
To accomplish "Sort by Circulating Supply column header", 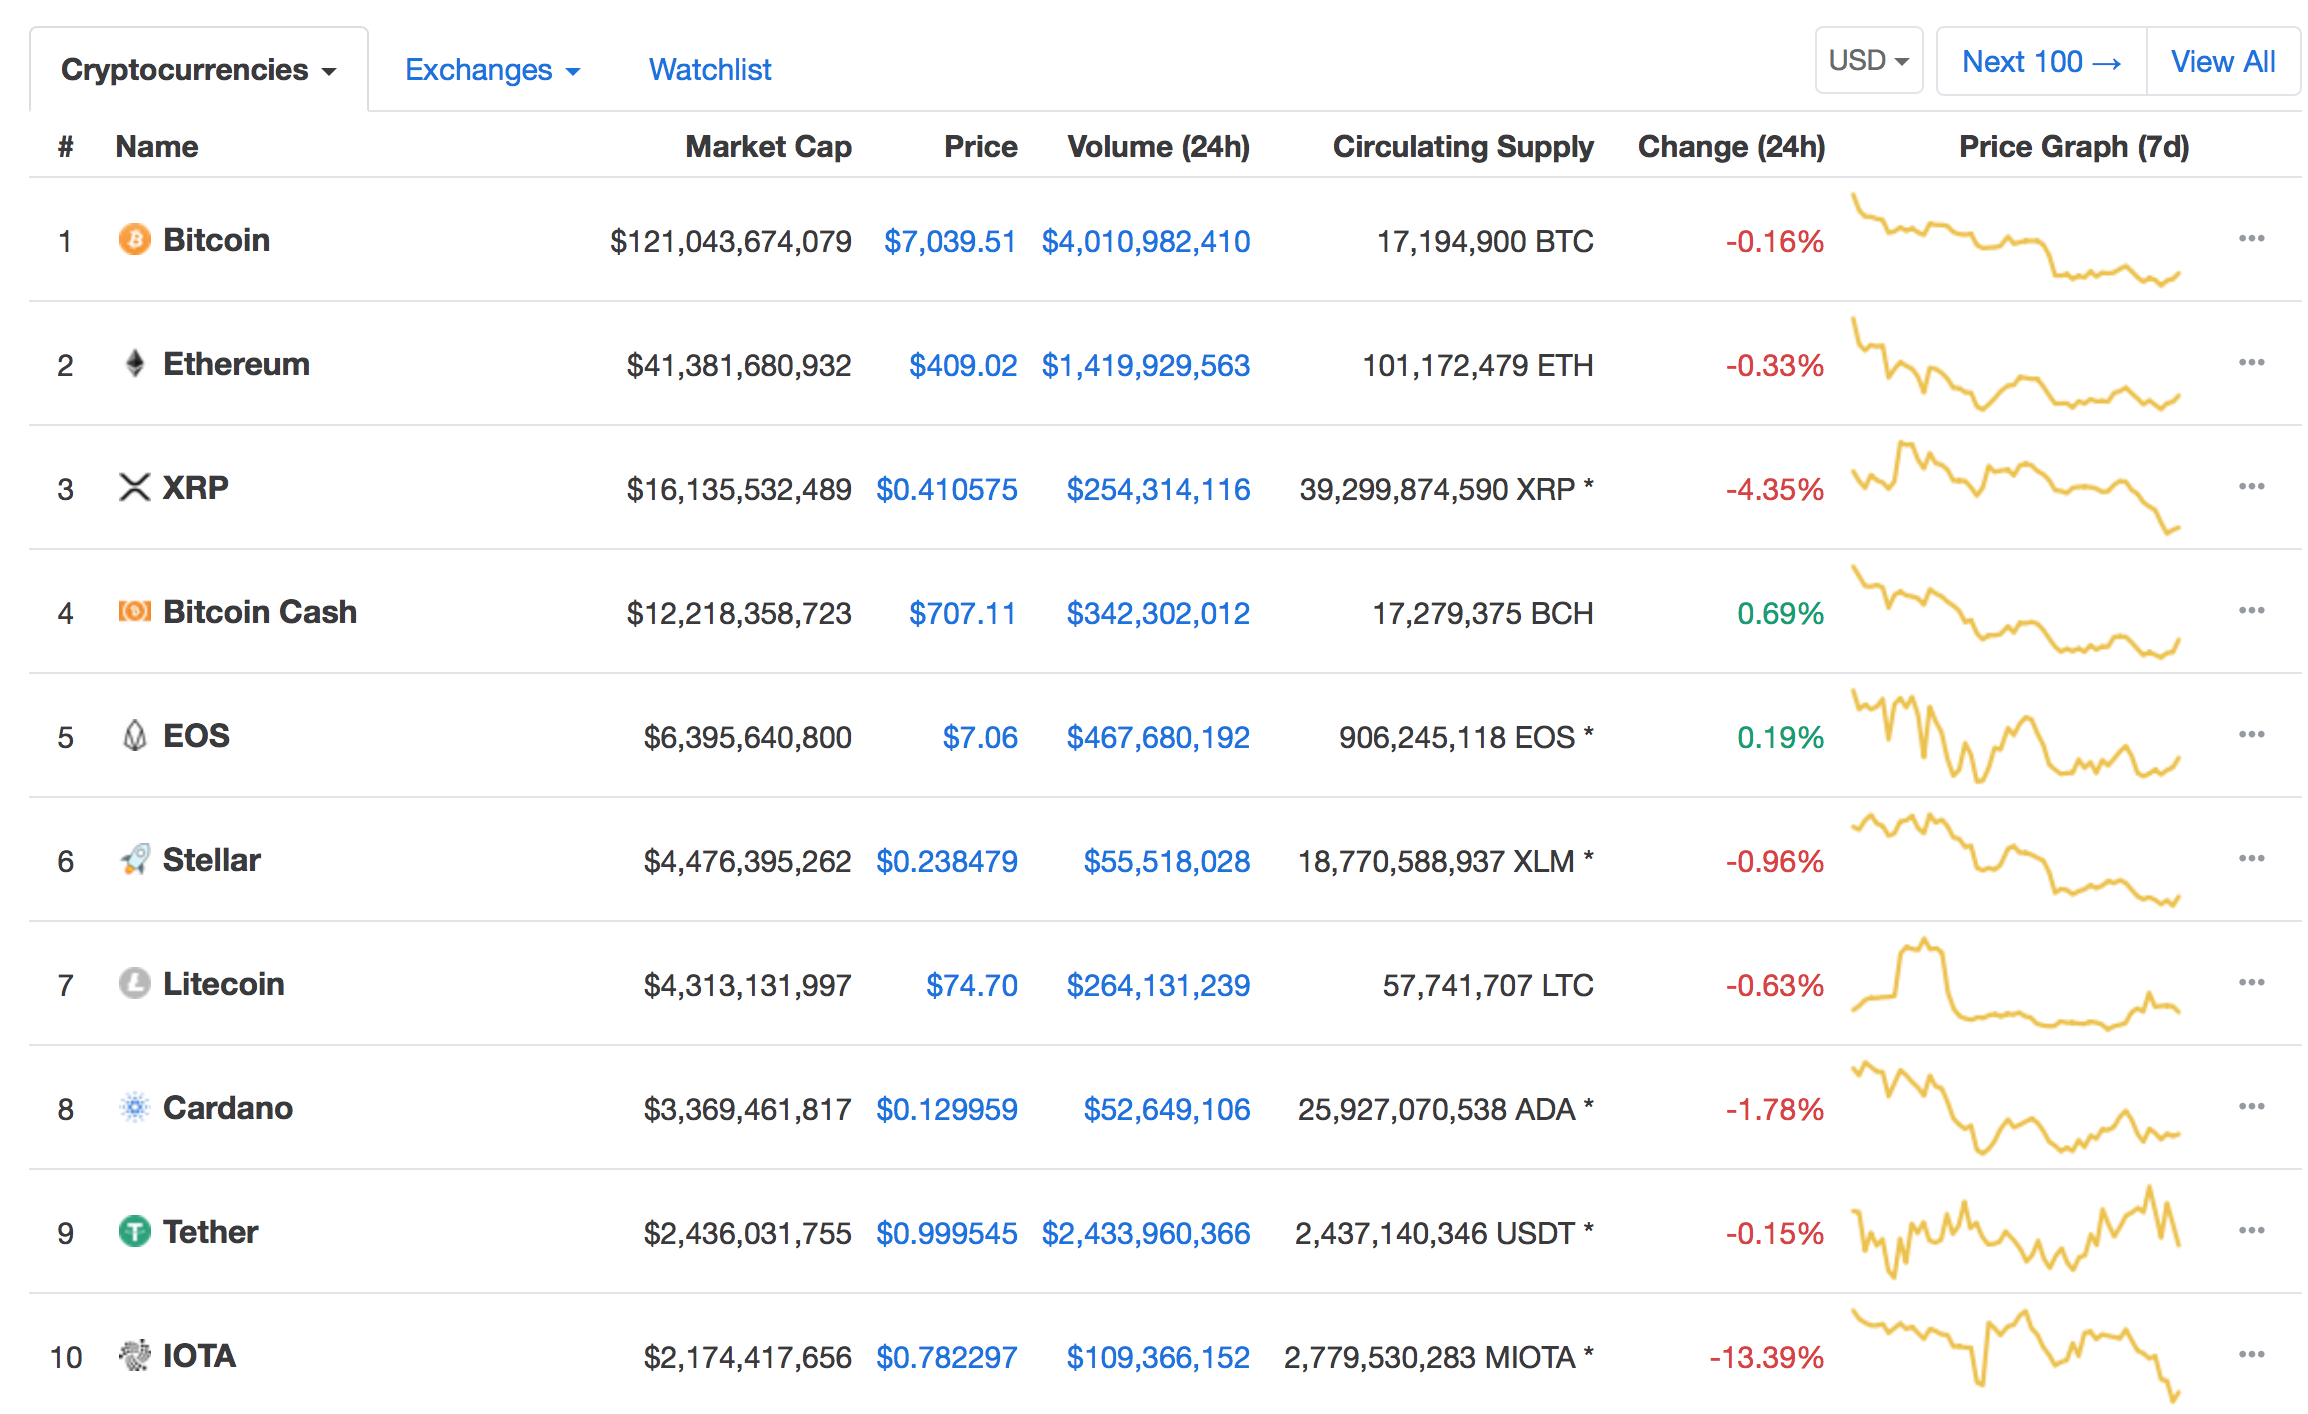I will pyautogui.click(x=1463, y=146).
